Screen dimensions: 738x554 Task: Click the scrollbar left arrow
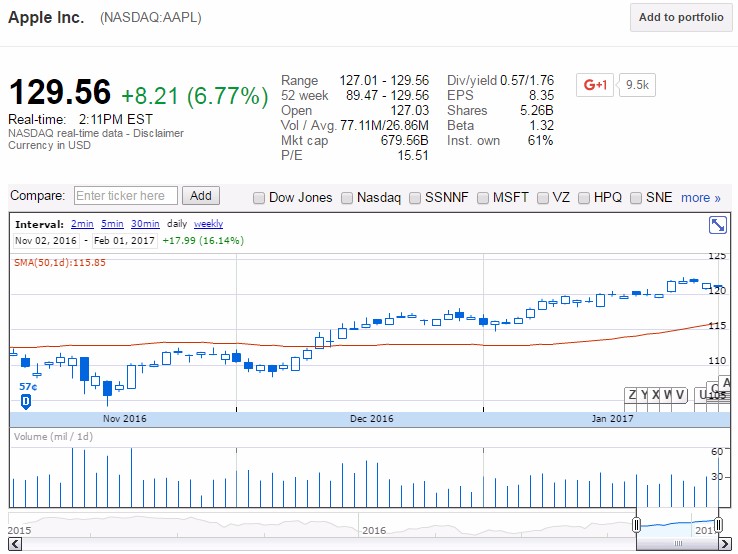[x=15, y=544]
